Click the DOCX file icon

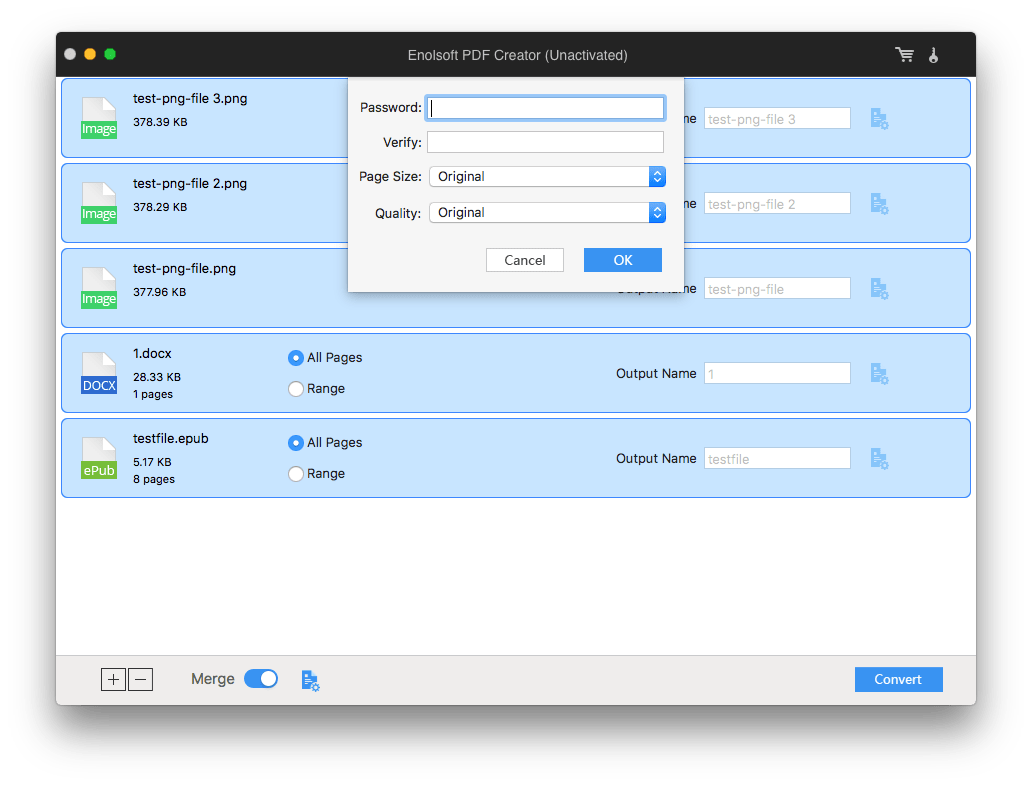99,373
